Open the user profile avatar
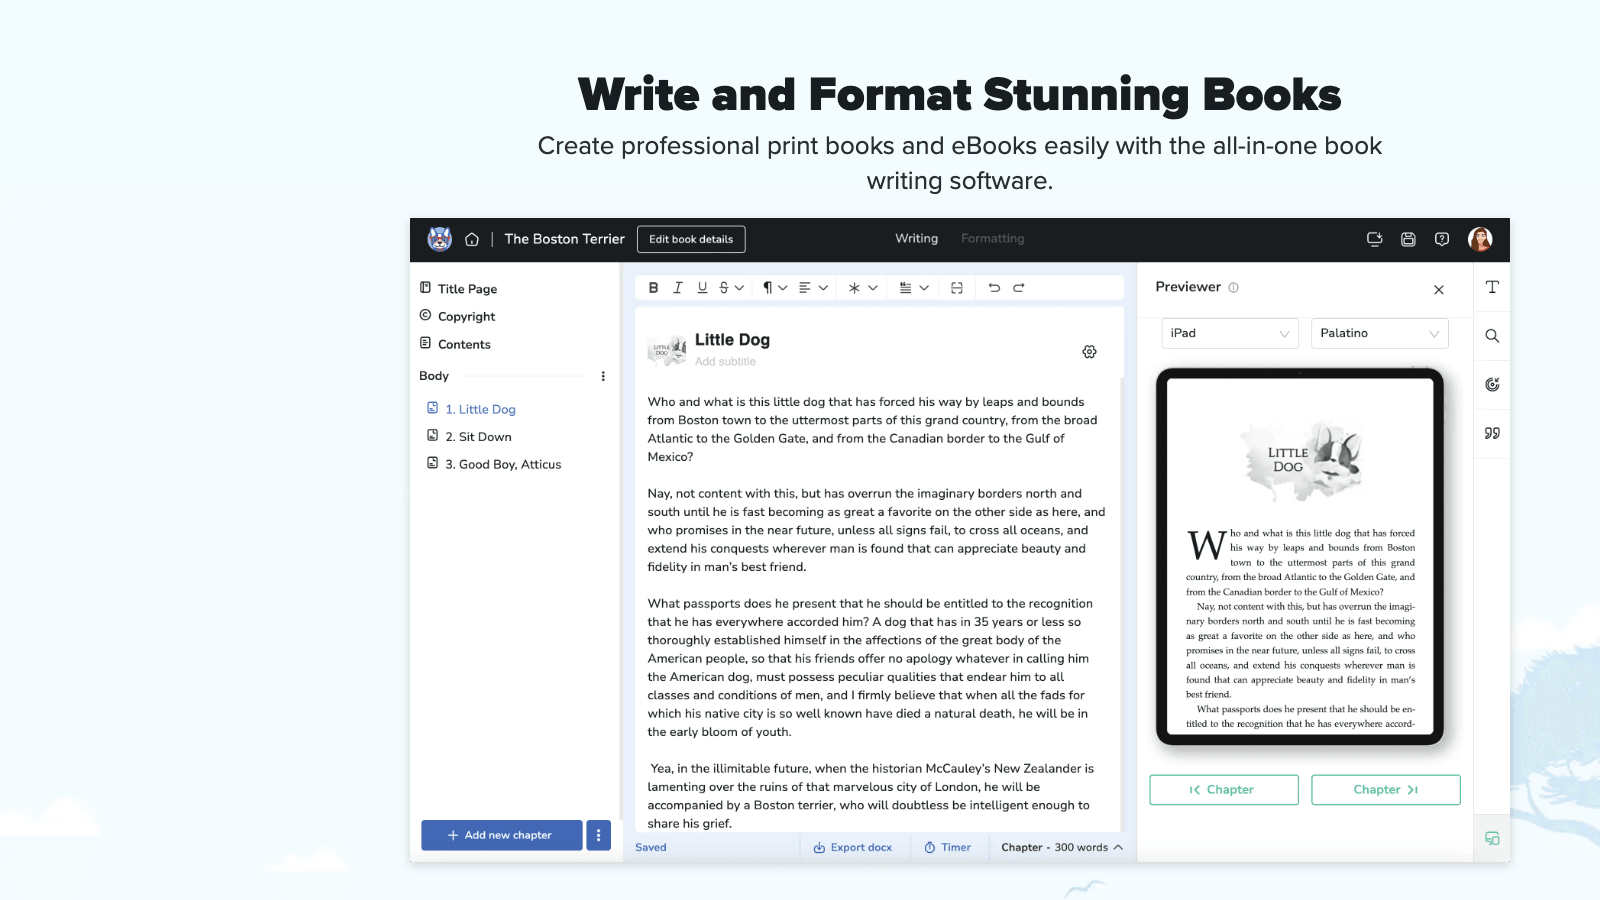Viewport: 1600px width, 900px height. click(x=1480, y=239)
